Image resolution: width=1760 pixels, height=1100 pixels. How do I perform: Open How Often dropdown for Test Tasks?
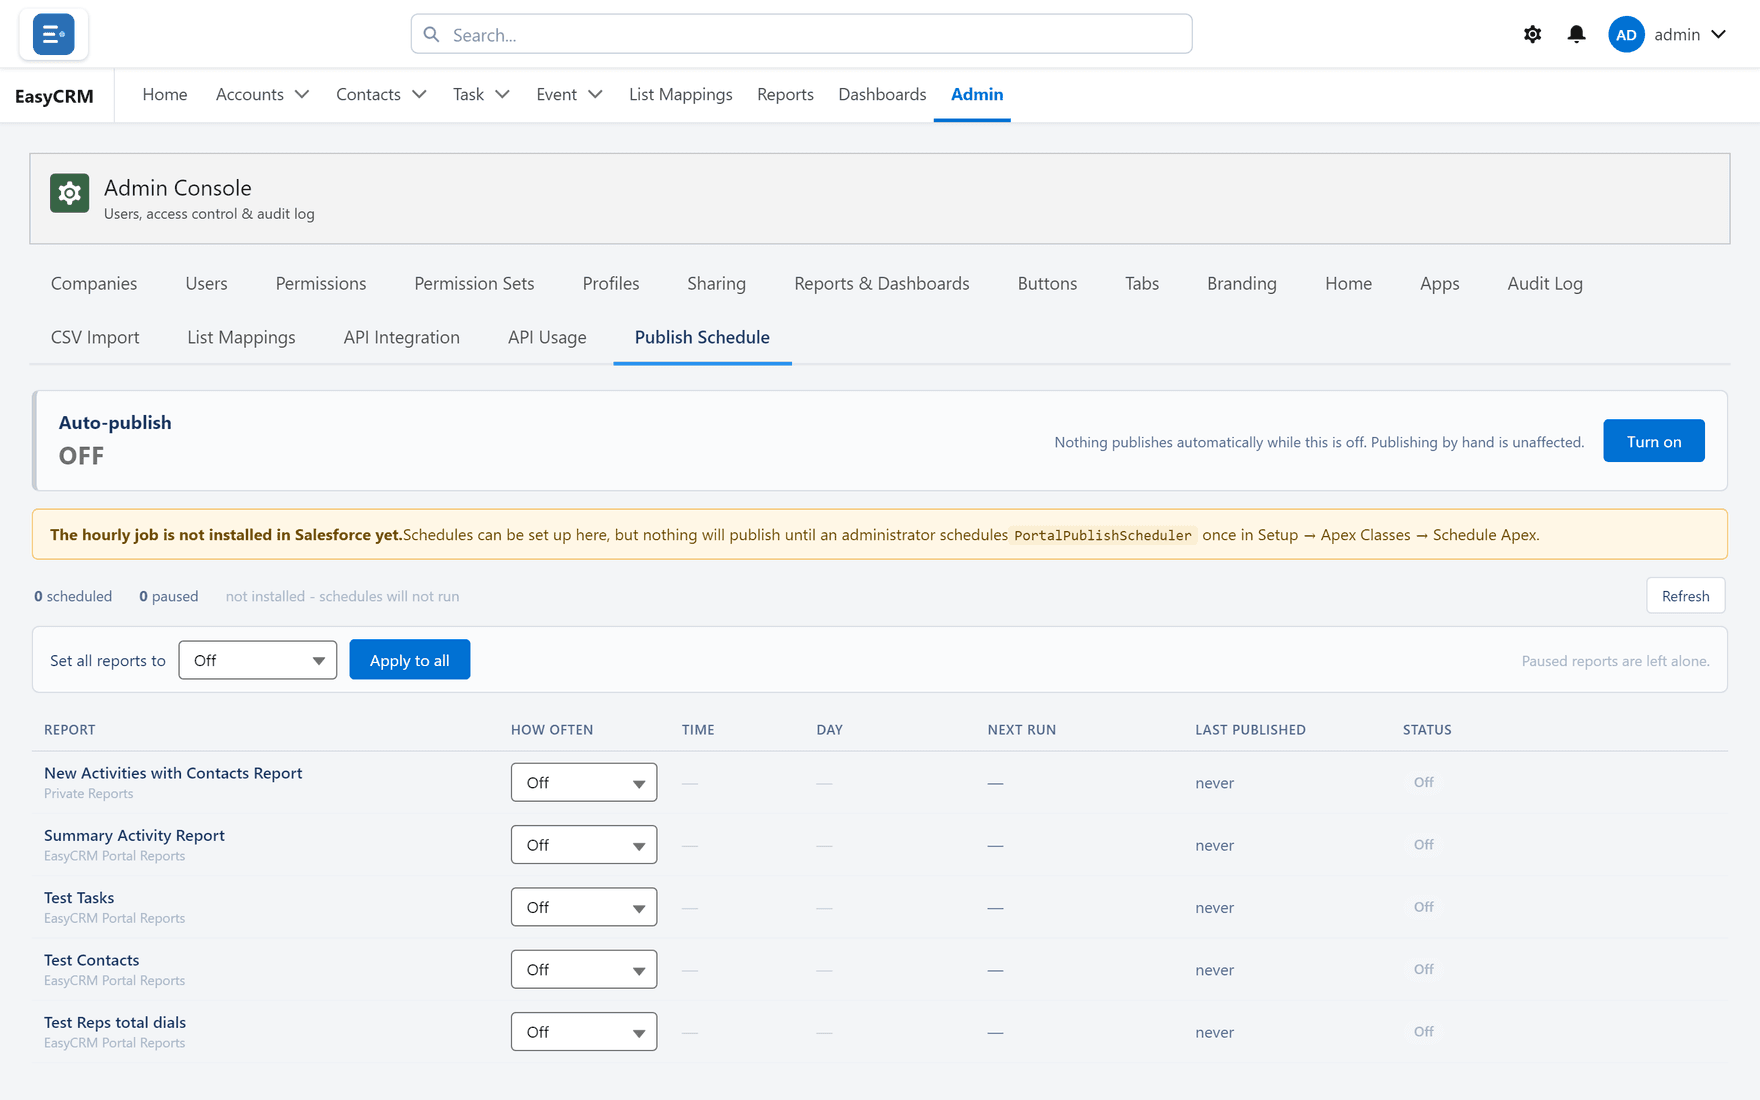coord(584,907)
